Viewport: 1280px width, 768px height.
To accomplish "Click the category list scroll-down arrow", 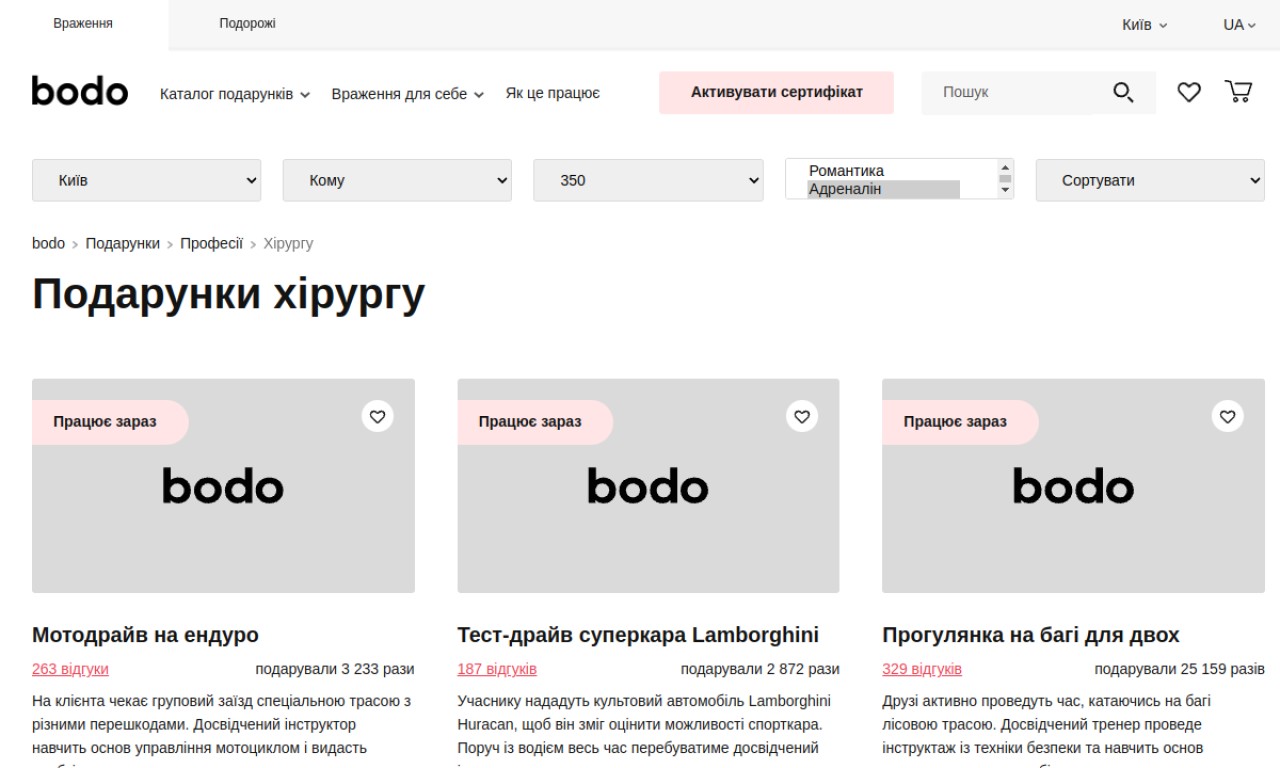I will coord(1005,190).
